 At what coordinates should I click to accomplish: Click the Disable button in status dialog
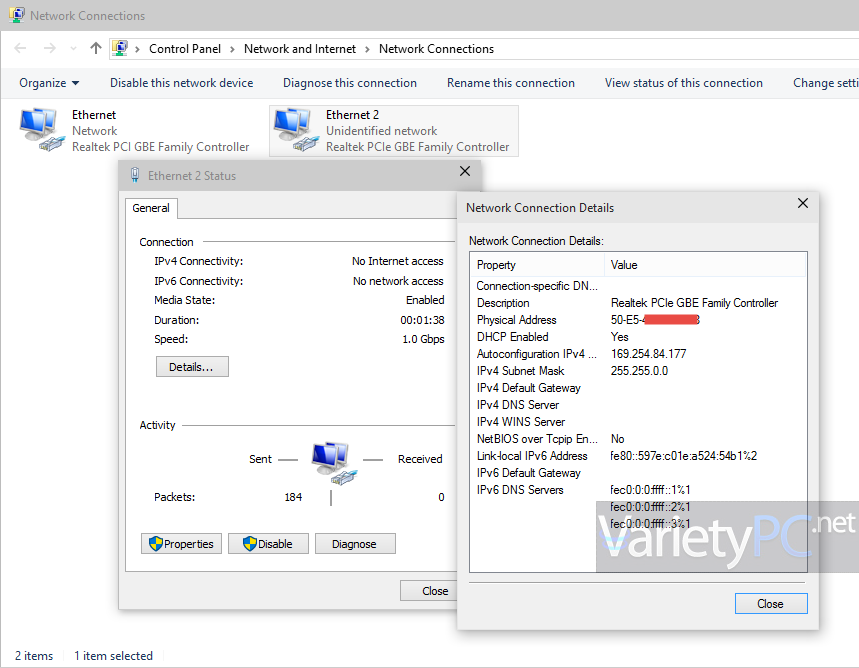(268, 544)
